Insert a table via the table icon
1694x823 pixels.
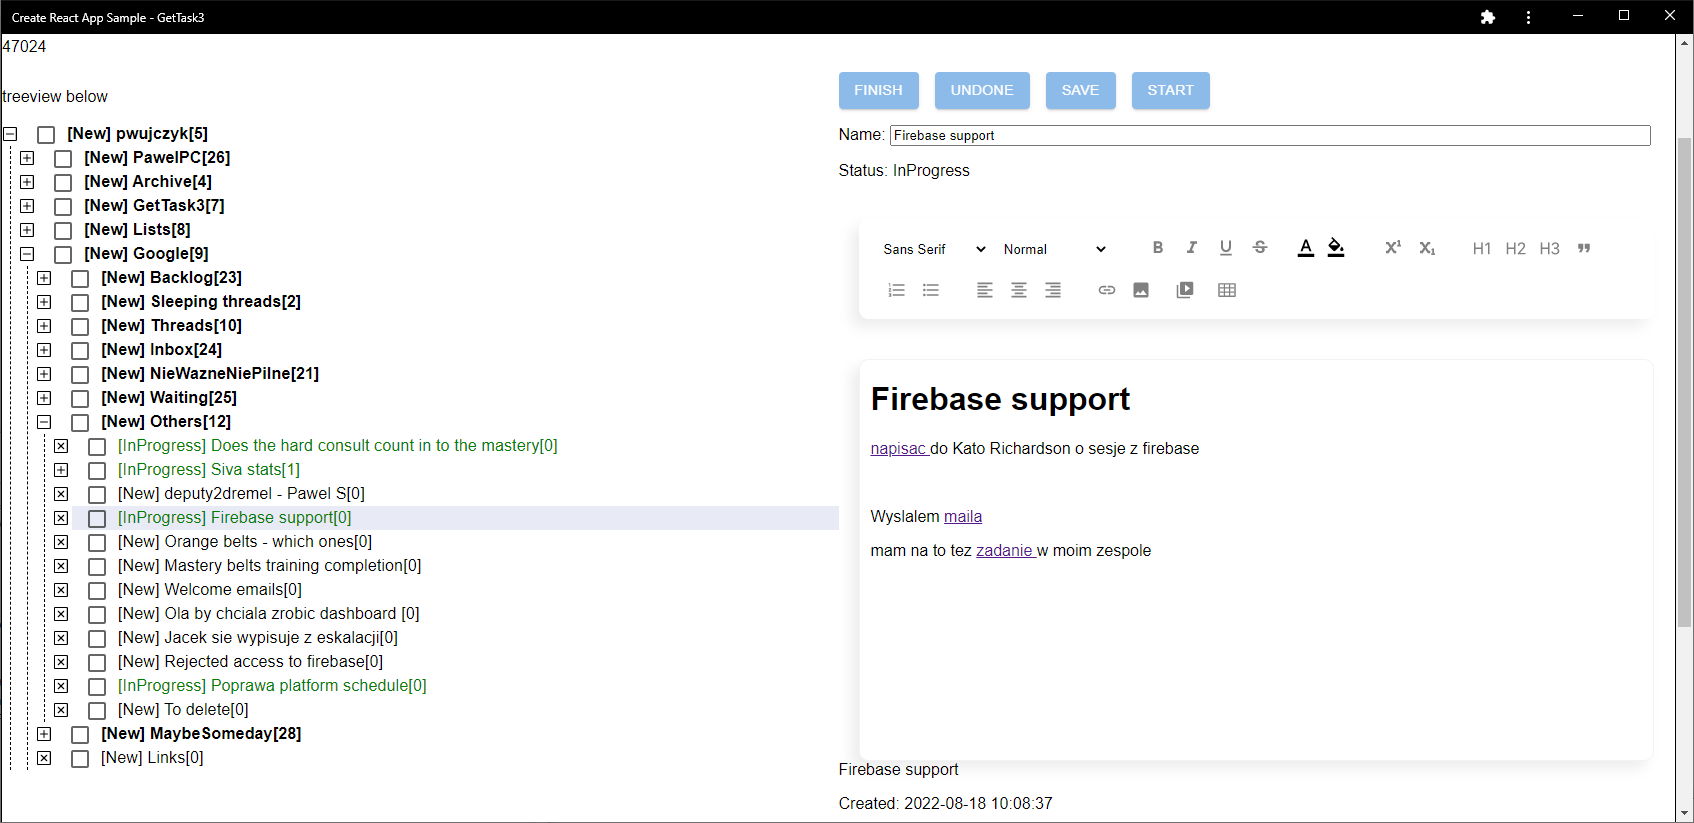(x=1227, y=290)
